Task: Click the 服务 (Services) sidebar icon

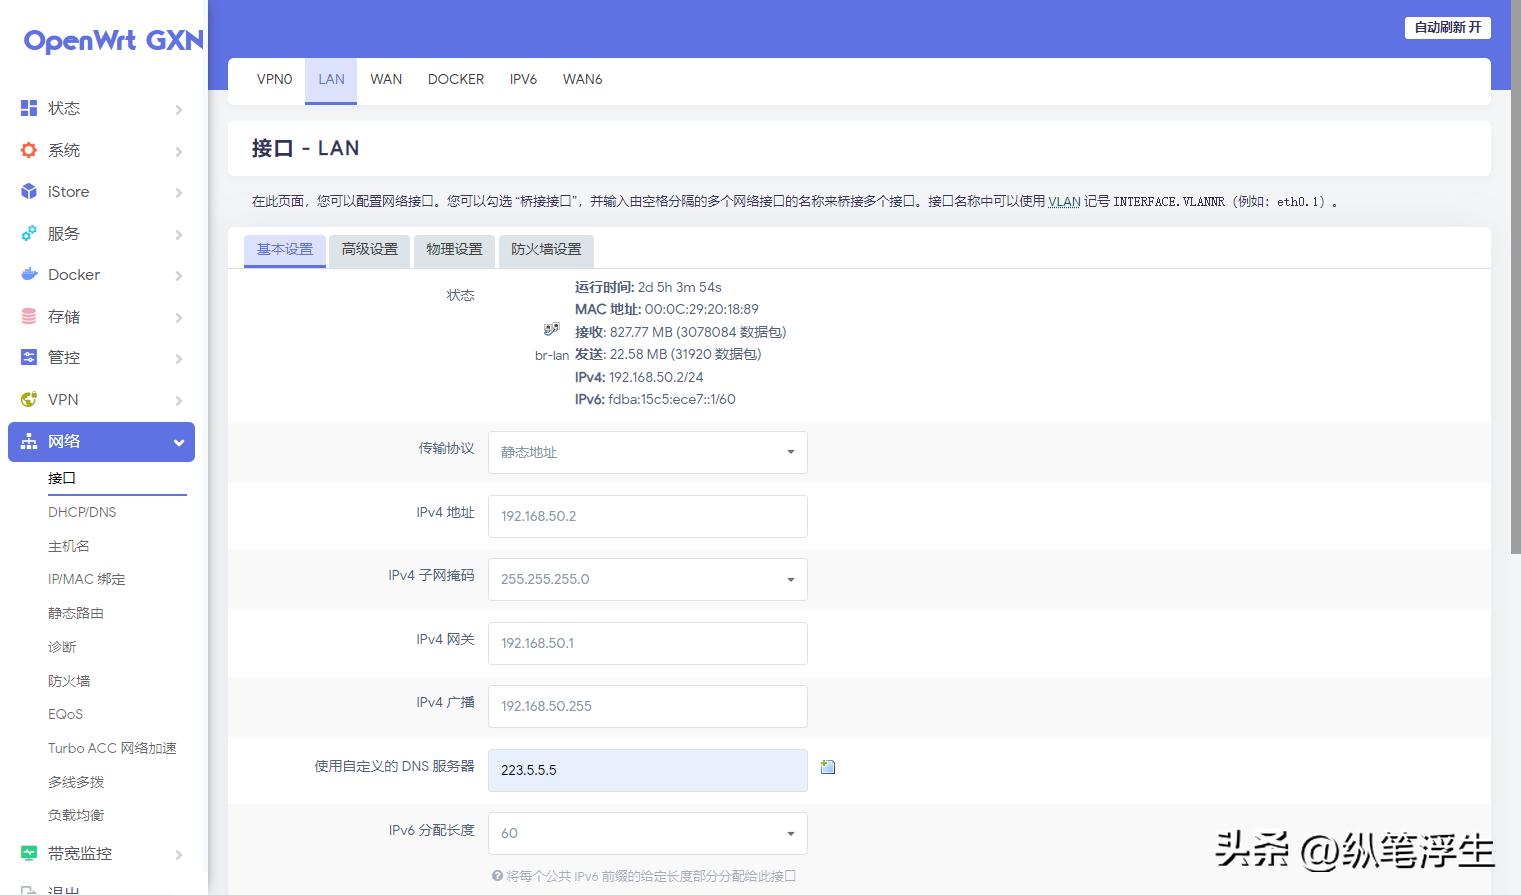Action: (x=27, y=234)
